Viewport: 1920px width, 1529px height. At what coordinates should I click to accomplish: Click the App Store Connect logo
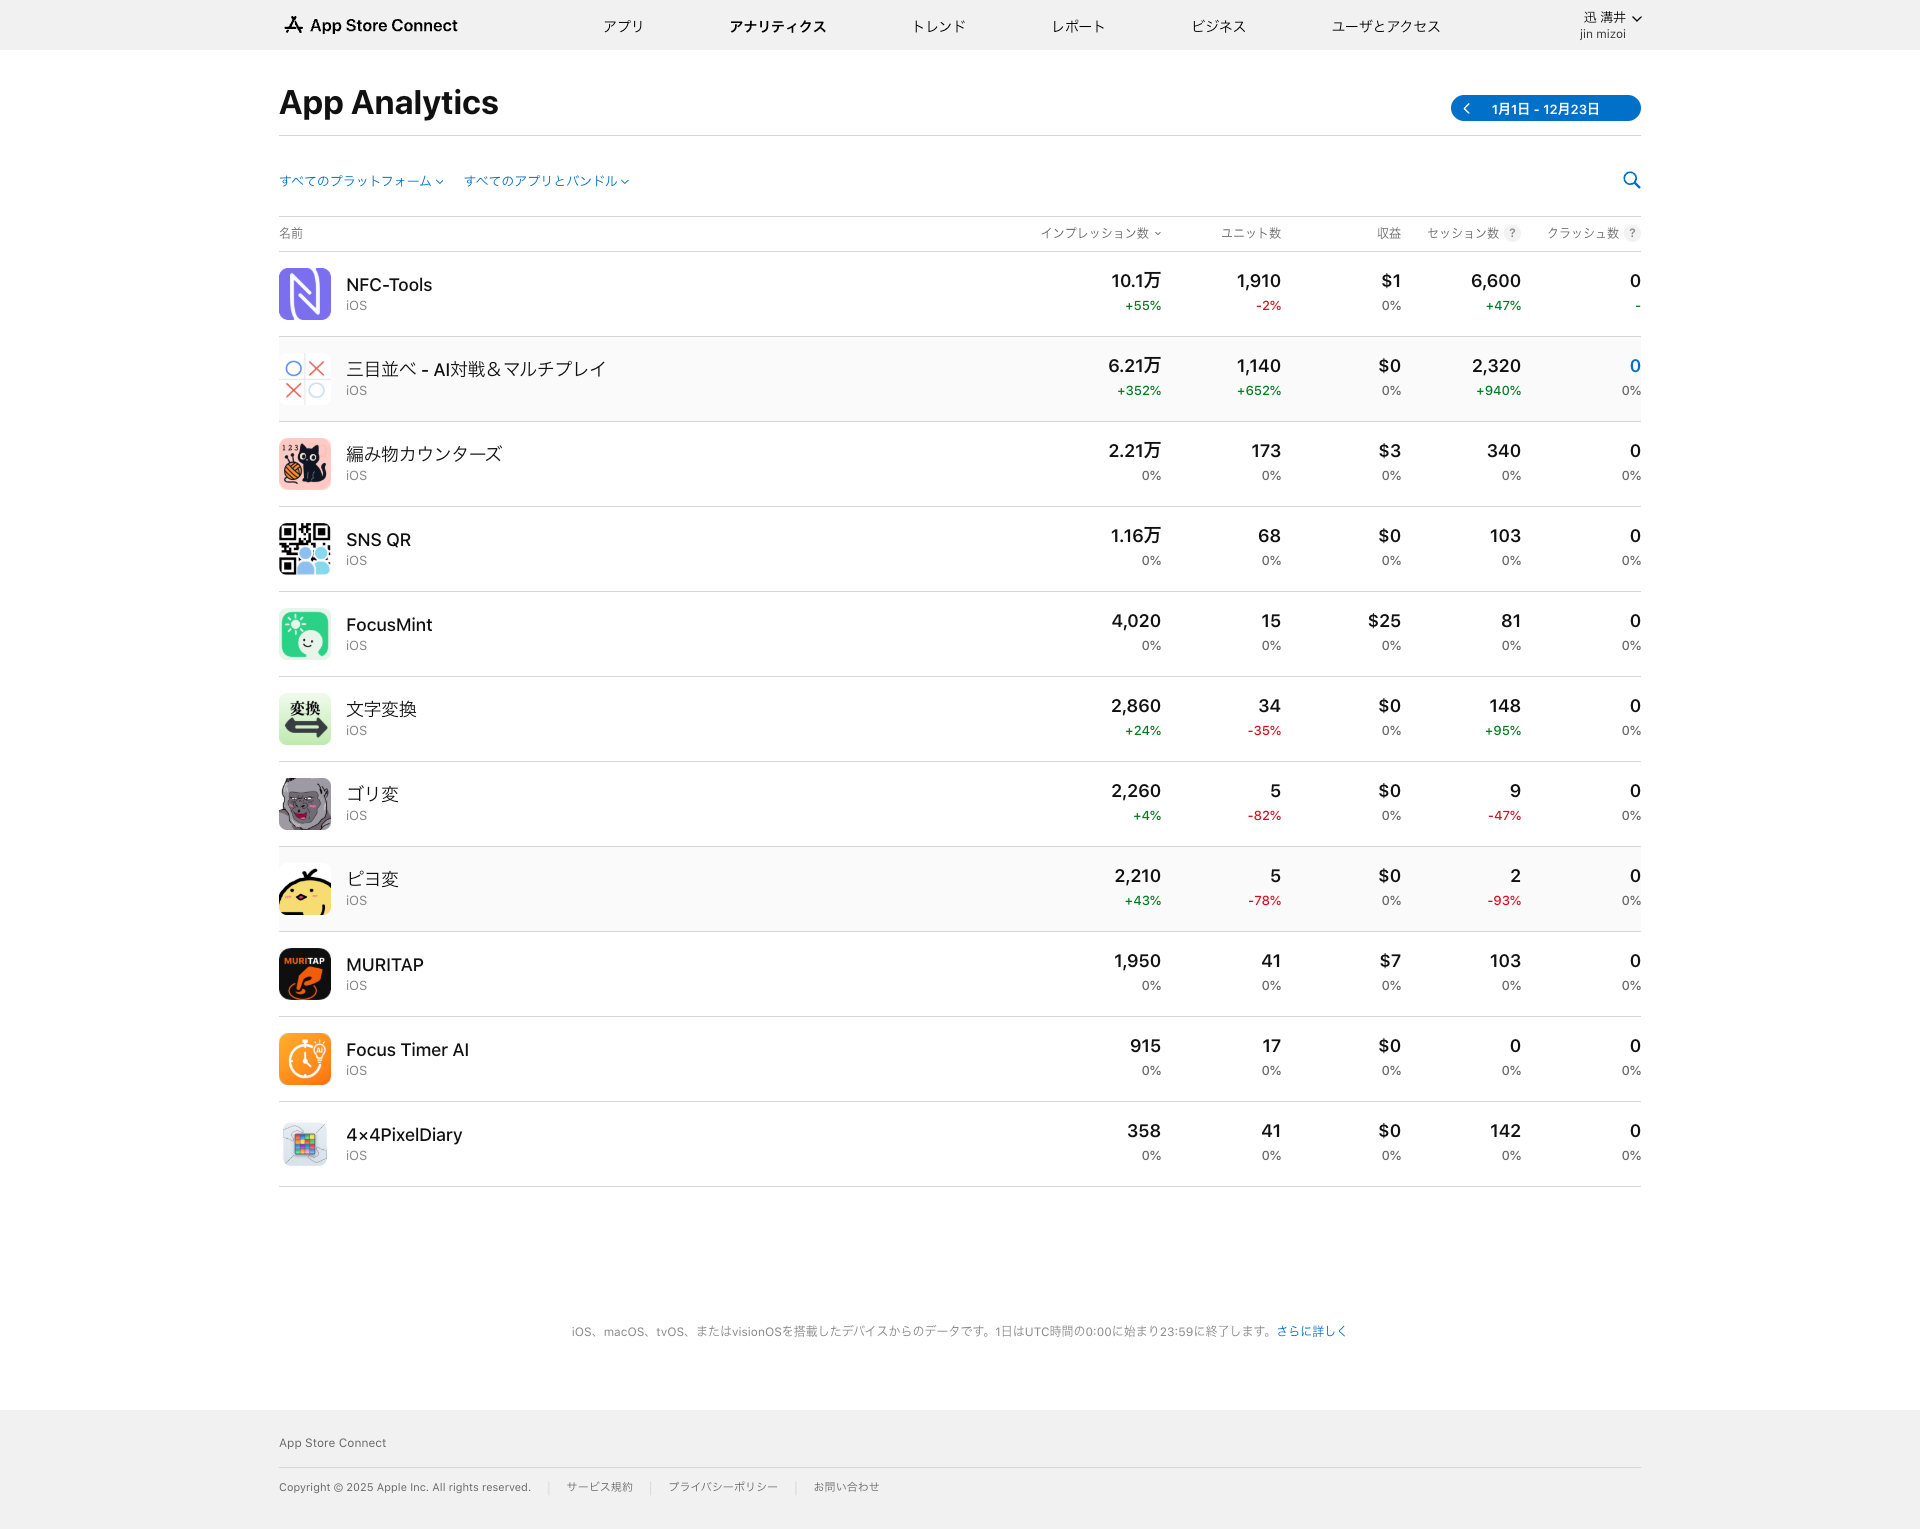point(369,25)
